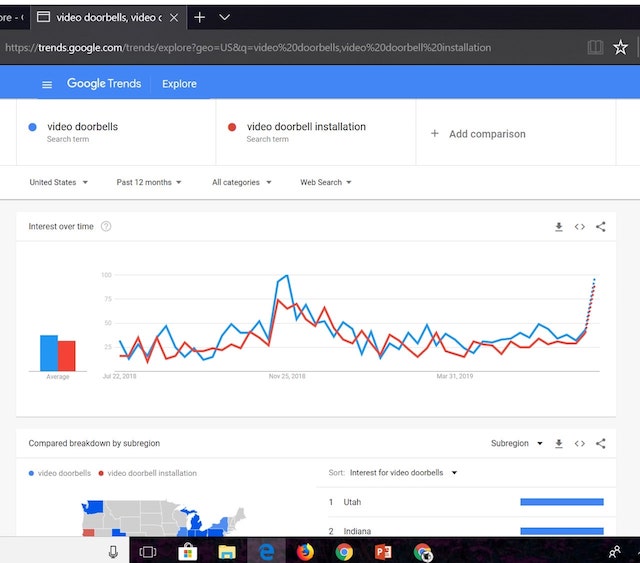Open Microsoft Store from taskbar
Image resolution: width=640 pixels, height=563 pixels.
click(188, 552)
